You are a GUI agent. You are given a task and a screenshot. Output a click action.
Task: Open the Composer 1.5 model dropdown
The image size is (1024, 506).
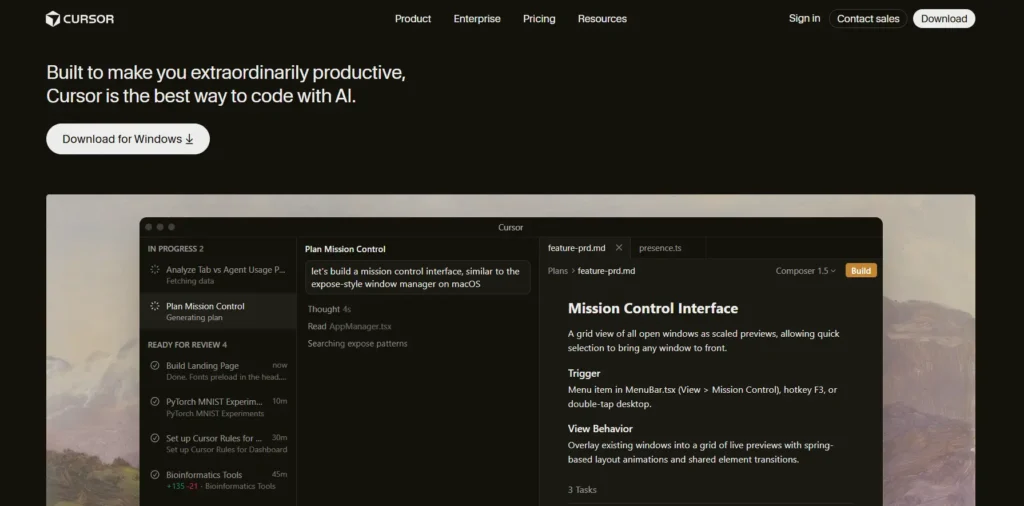point(805,271)
